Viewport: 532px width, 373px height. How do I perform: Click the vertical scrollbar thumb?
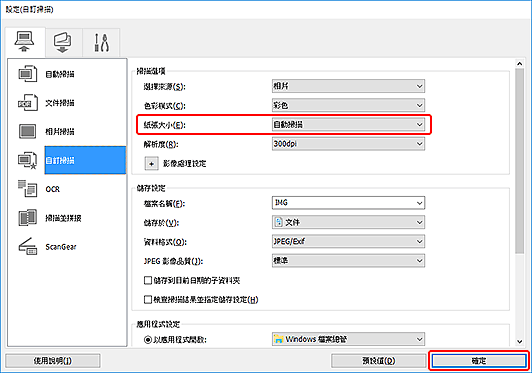coord(519,161)
